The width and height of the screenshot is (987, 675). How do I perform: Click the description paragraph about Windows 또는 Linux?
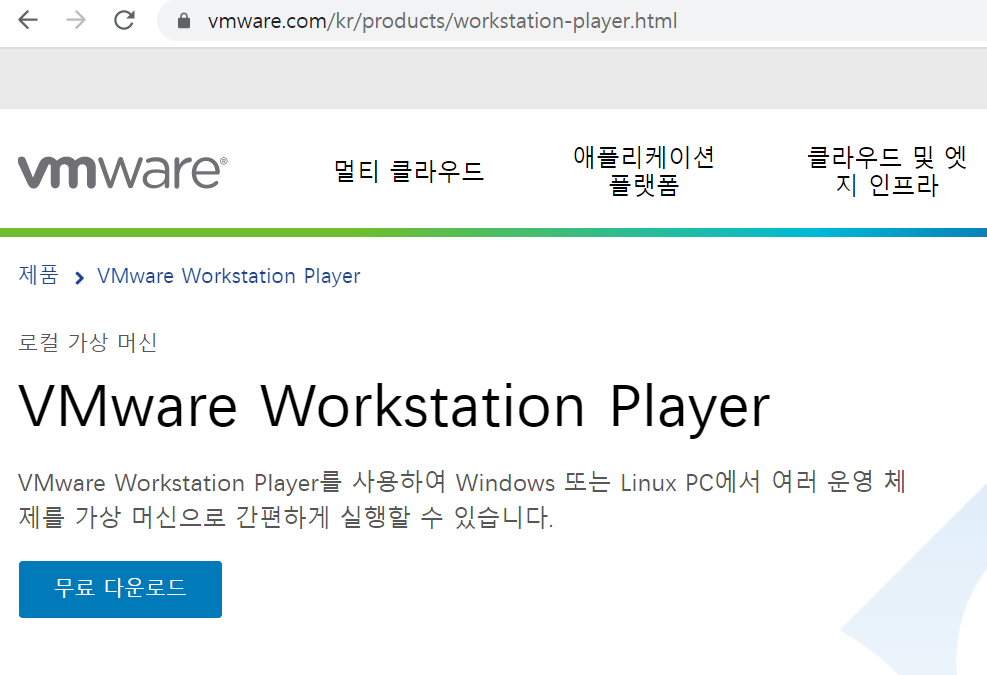(461, 500)
